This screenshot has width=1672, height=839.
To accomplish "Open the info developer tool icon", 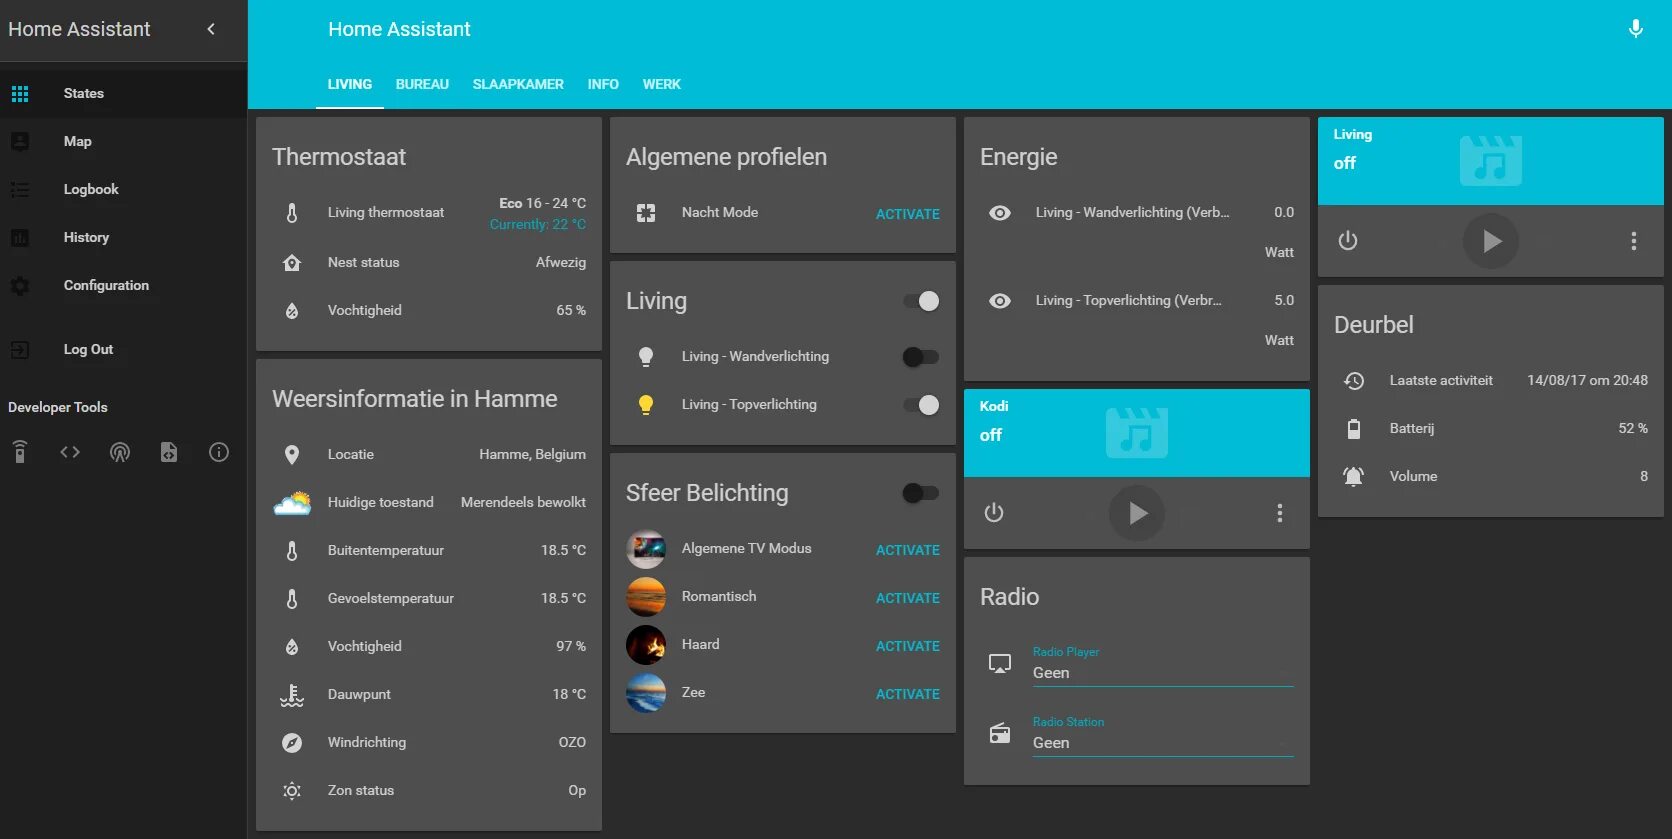I will (x=219, y=452).
